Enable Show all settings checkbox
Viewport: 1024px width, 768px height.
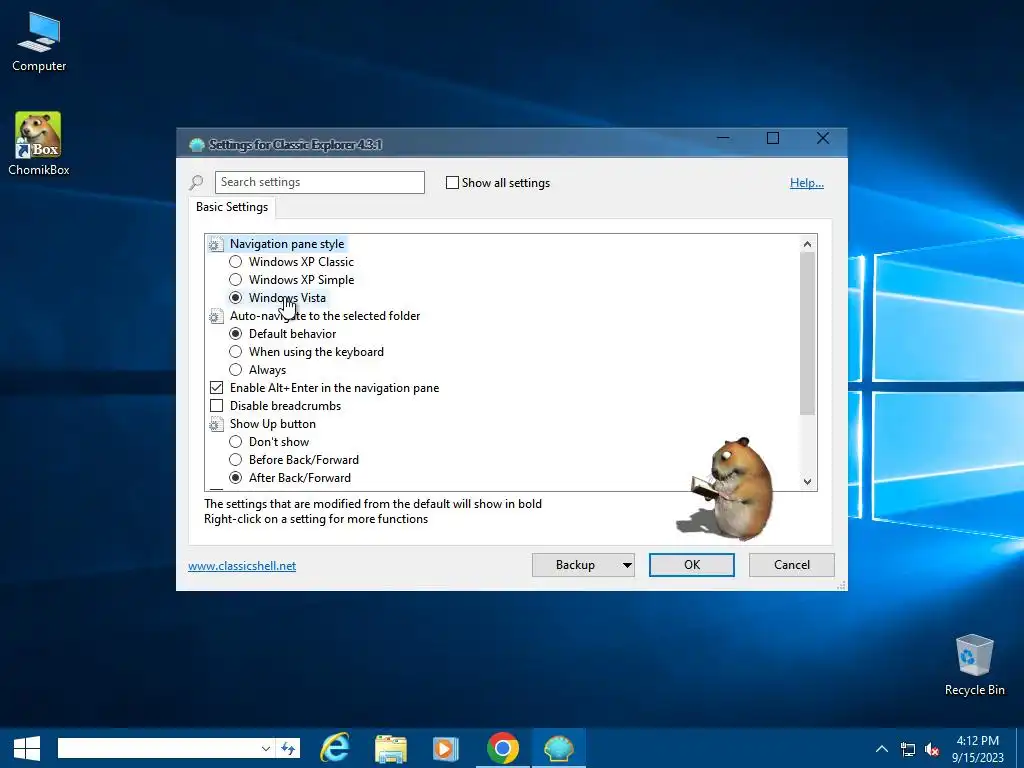[452, 183]
